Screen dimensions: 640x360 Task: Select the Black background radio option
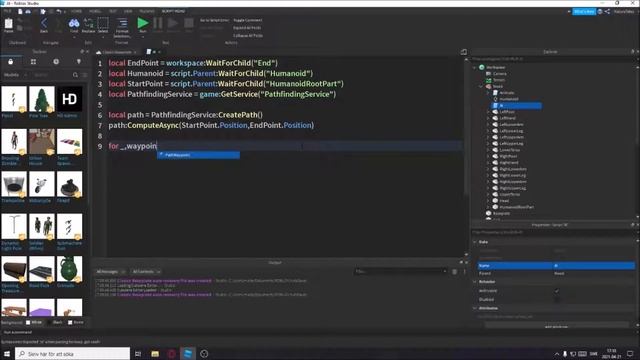tap(49, 322)
